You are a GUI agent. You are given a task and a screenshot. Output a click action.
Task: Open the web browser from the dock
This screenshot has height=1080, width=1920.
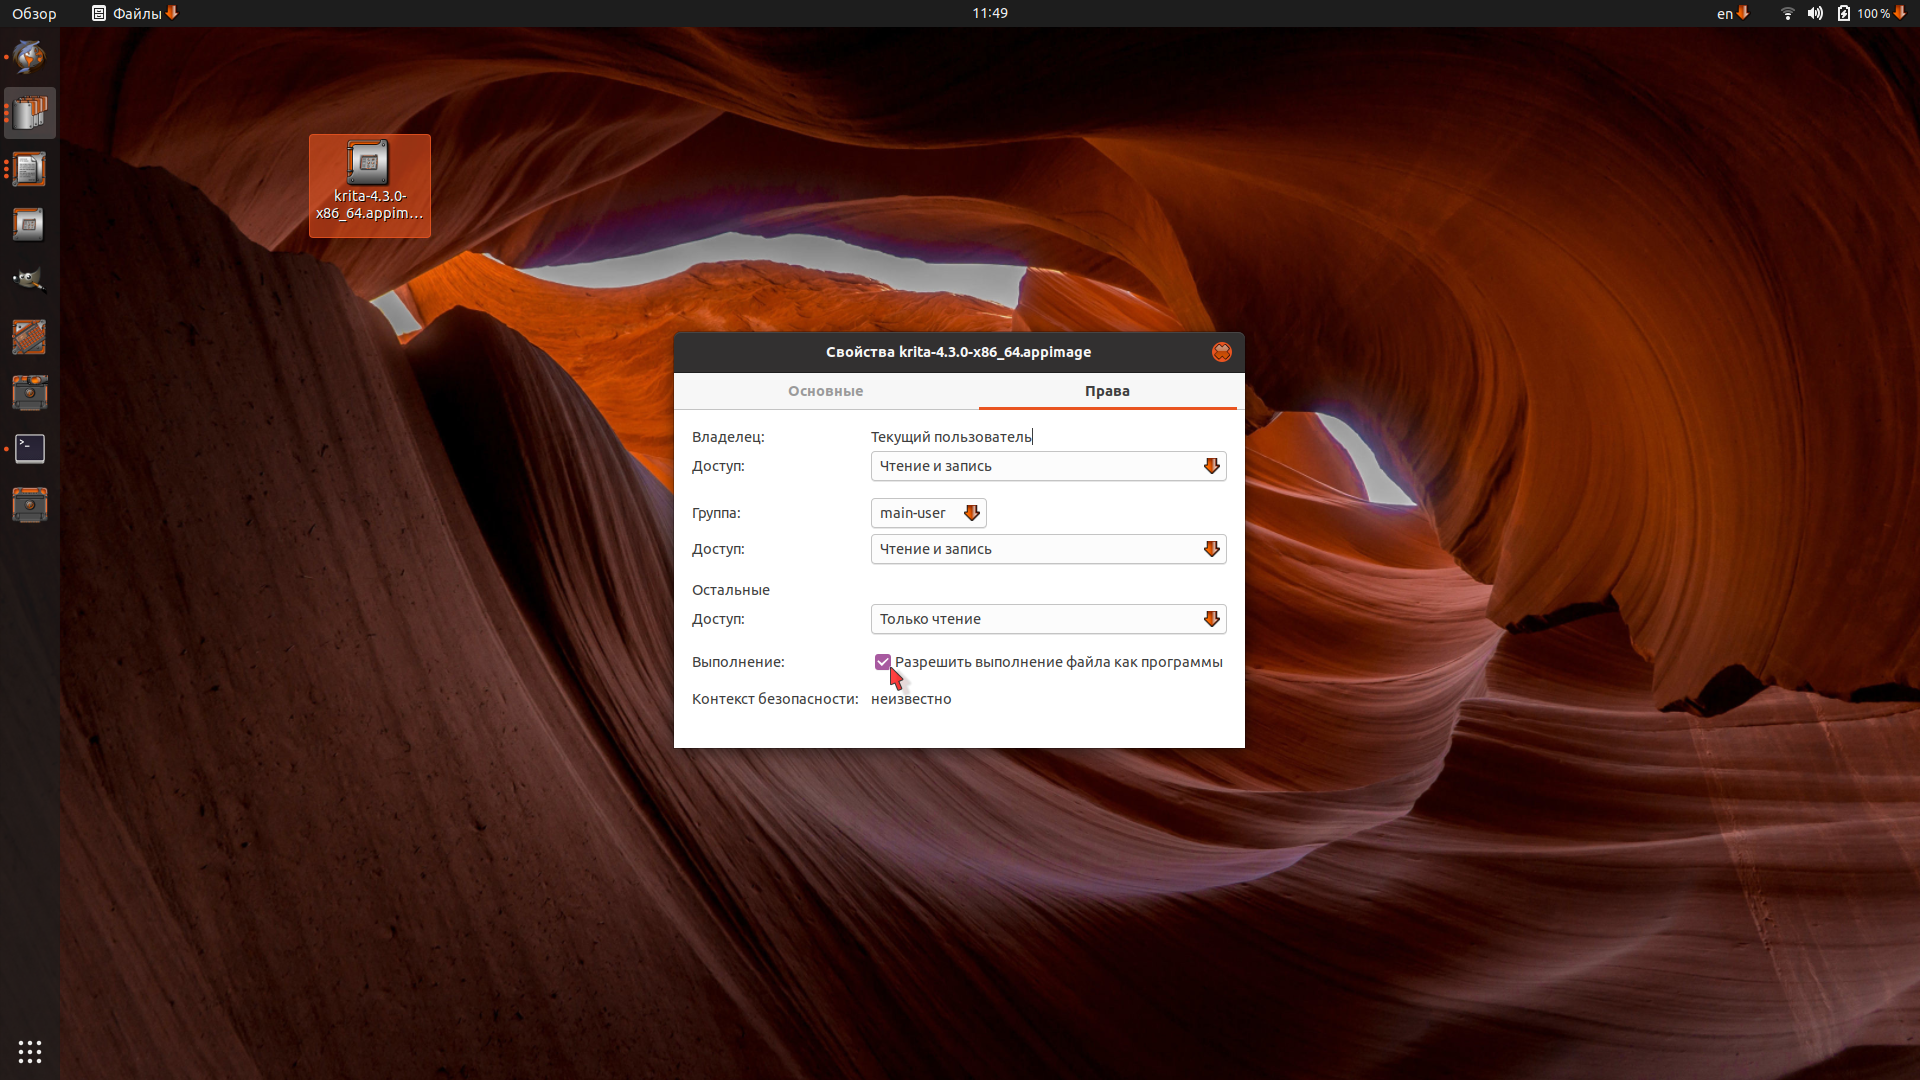point(29,57)
